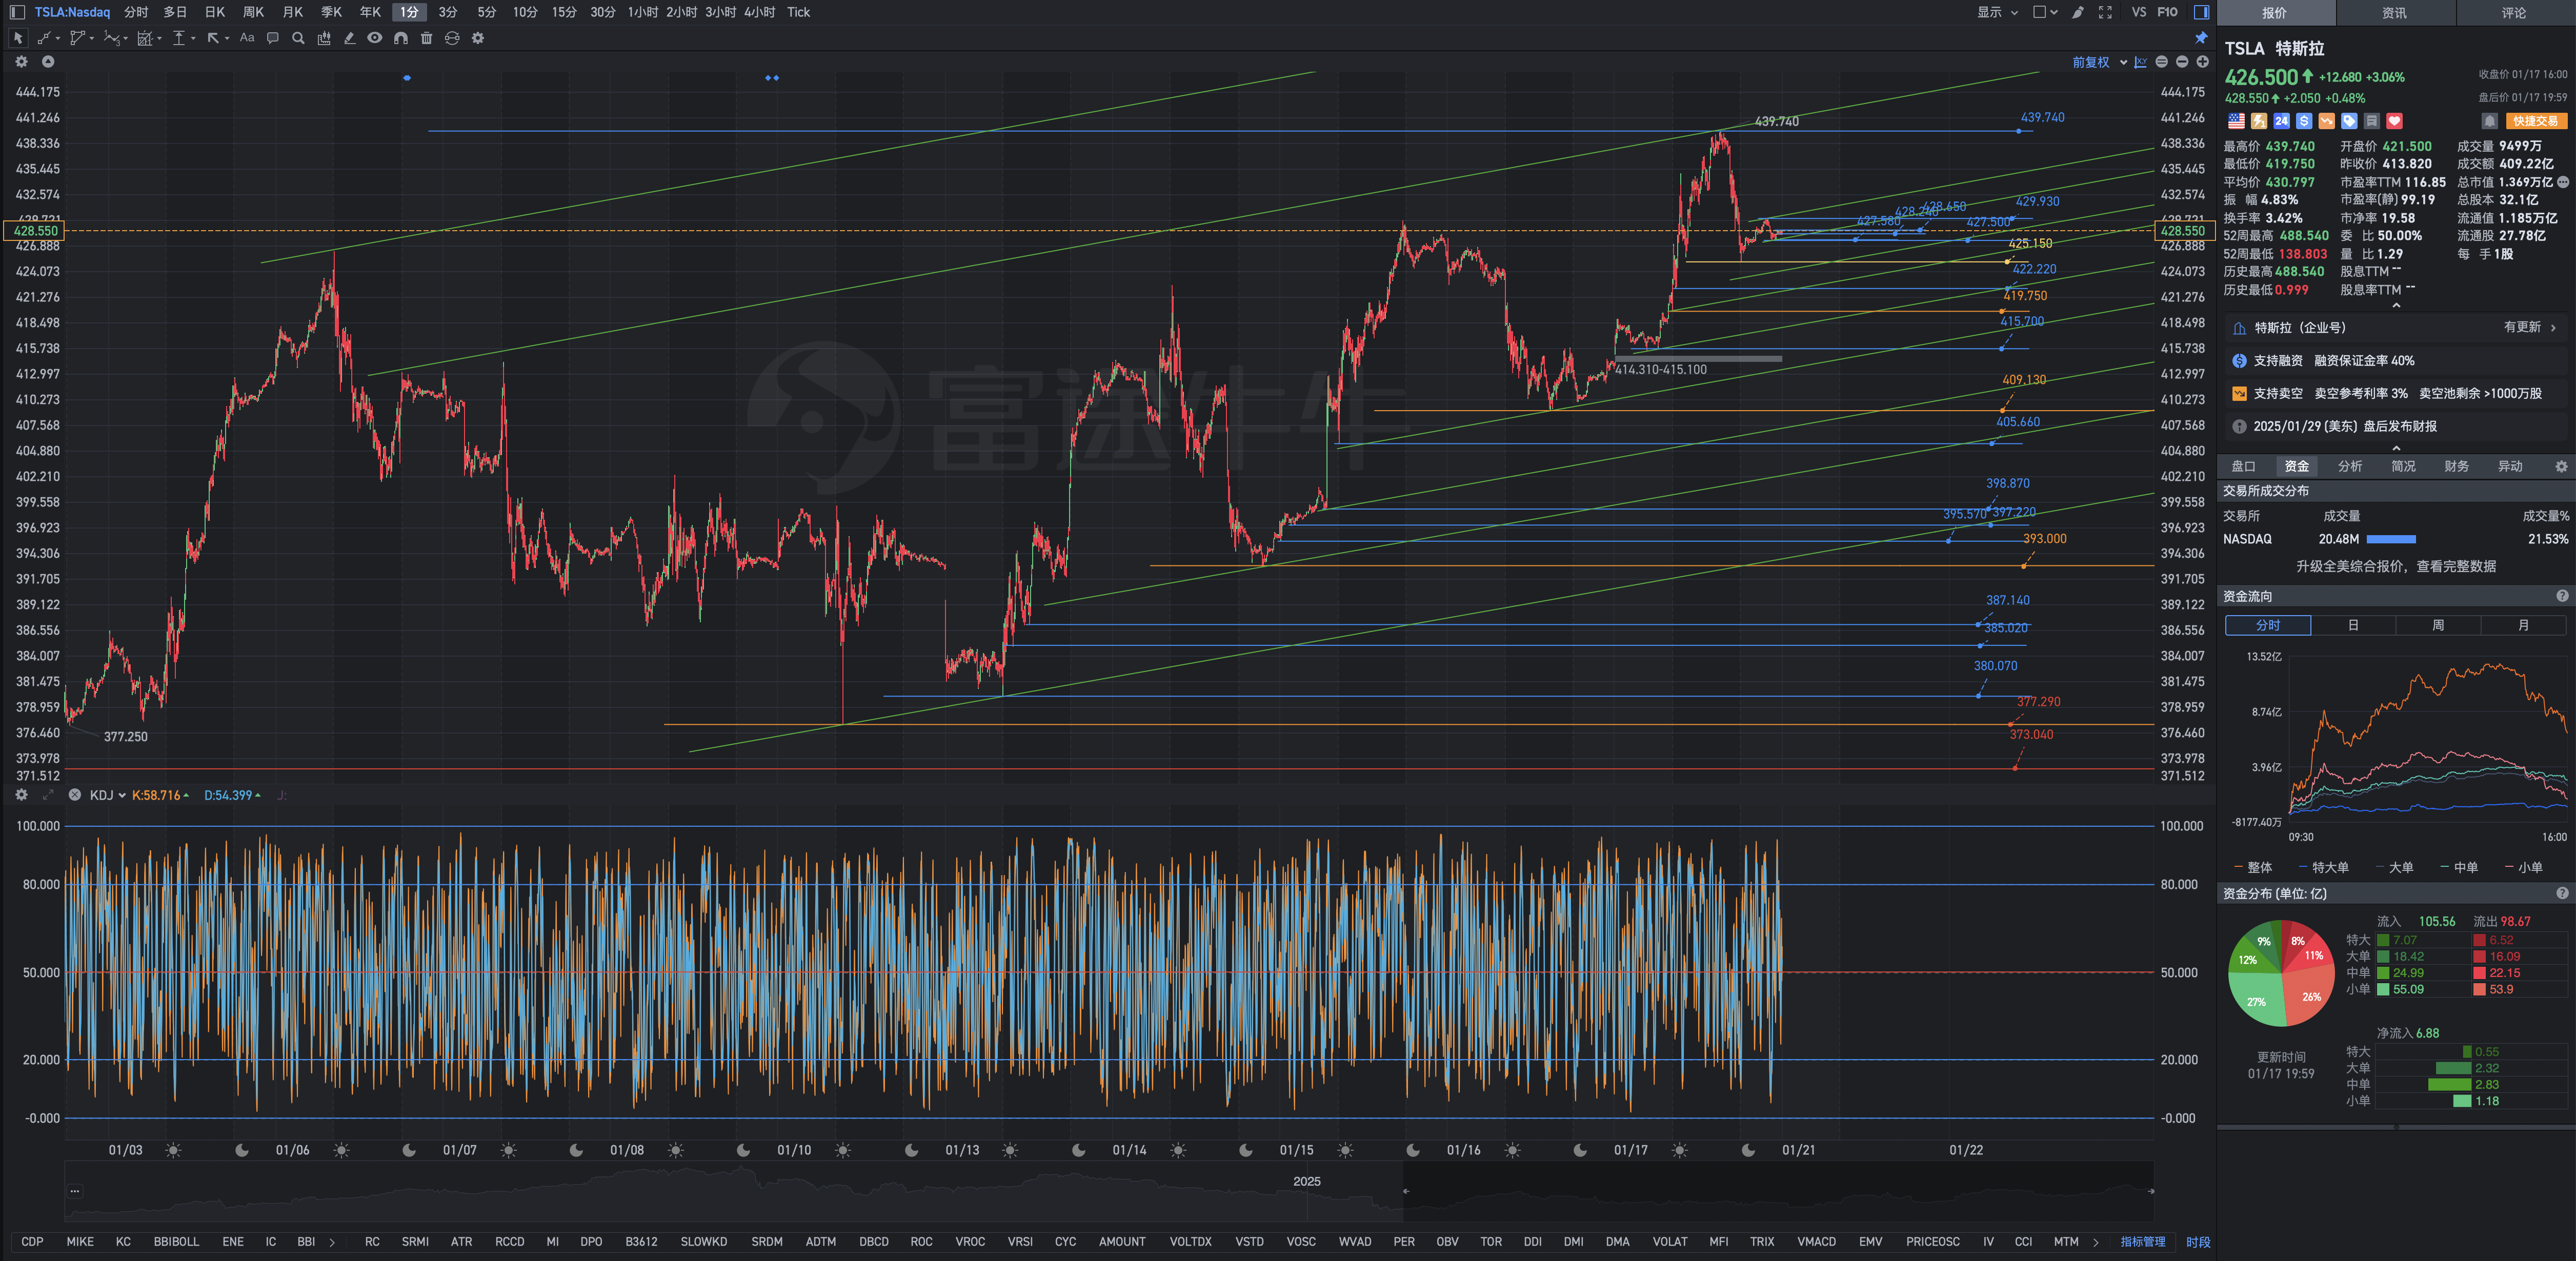
Task: Click the US flag market icon
Action: point(2237,121)
